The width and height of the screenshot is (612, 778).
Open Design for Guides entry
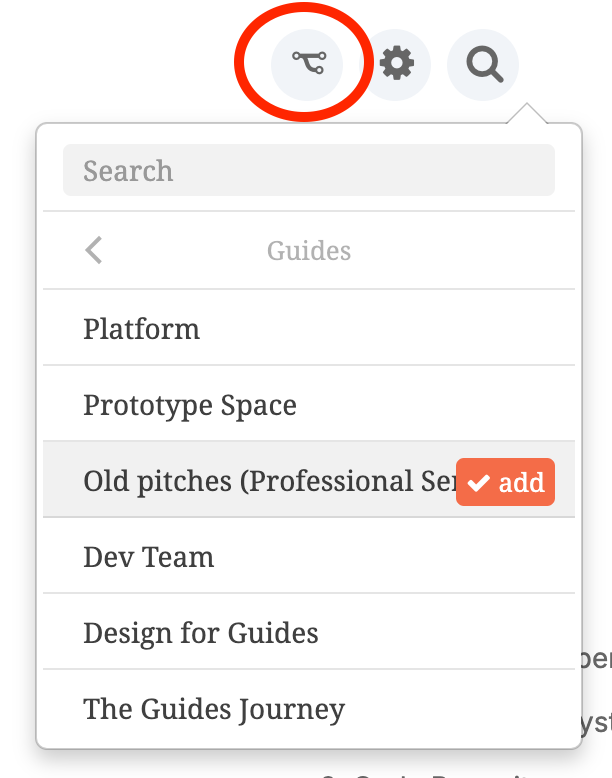coord(309,632)
